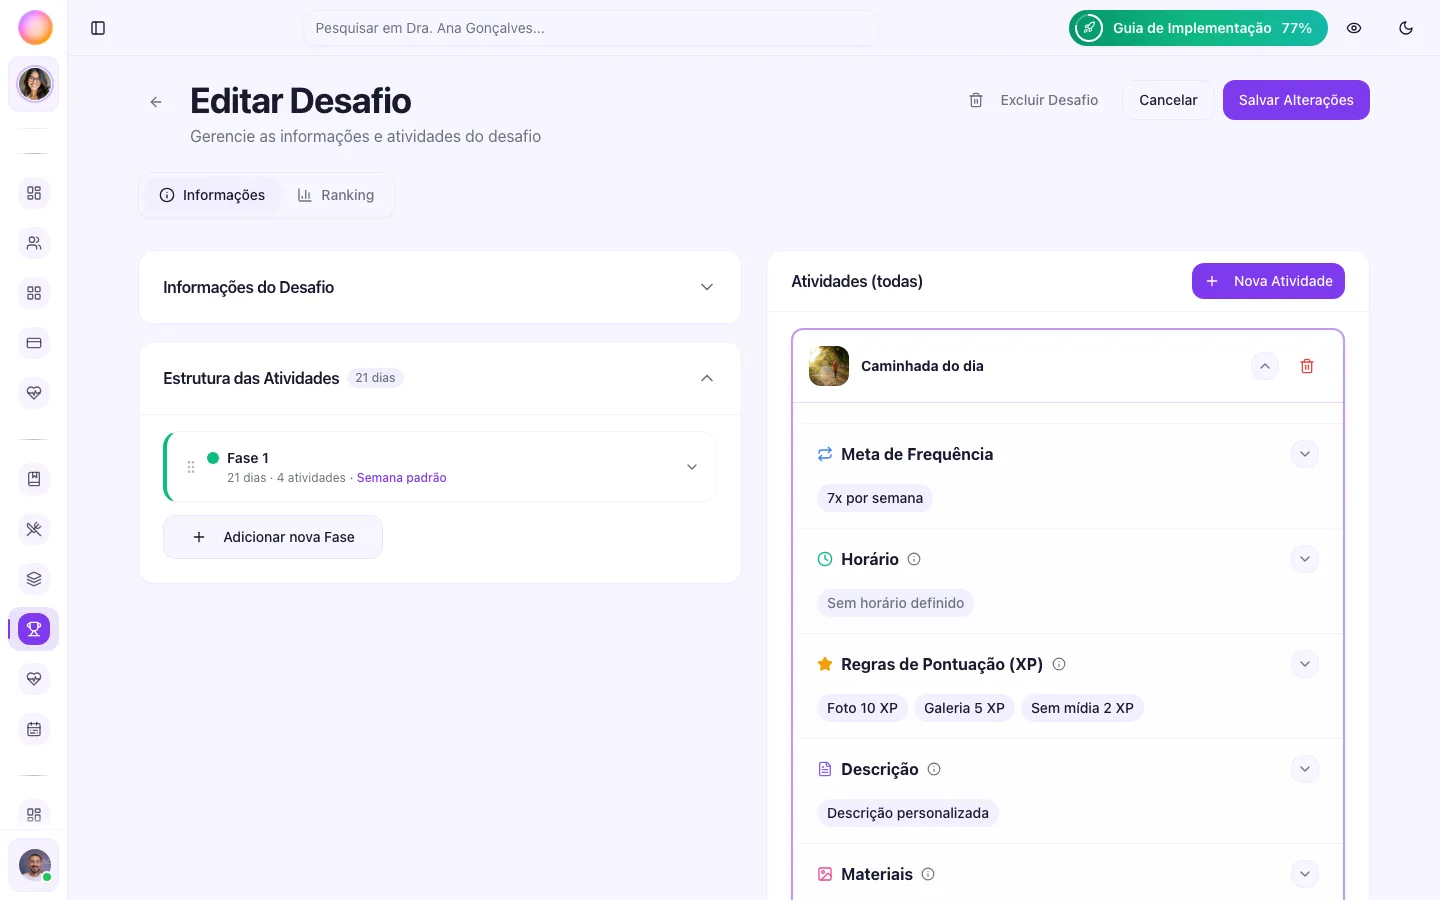Expand the Informações do Desafio section
This screenshot has height=900, width=1440.
point(707,287)
